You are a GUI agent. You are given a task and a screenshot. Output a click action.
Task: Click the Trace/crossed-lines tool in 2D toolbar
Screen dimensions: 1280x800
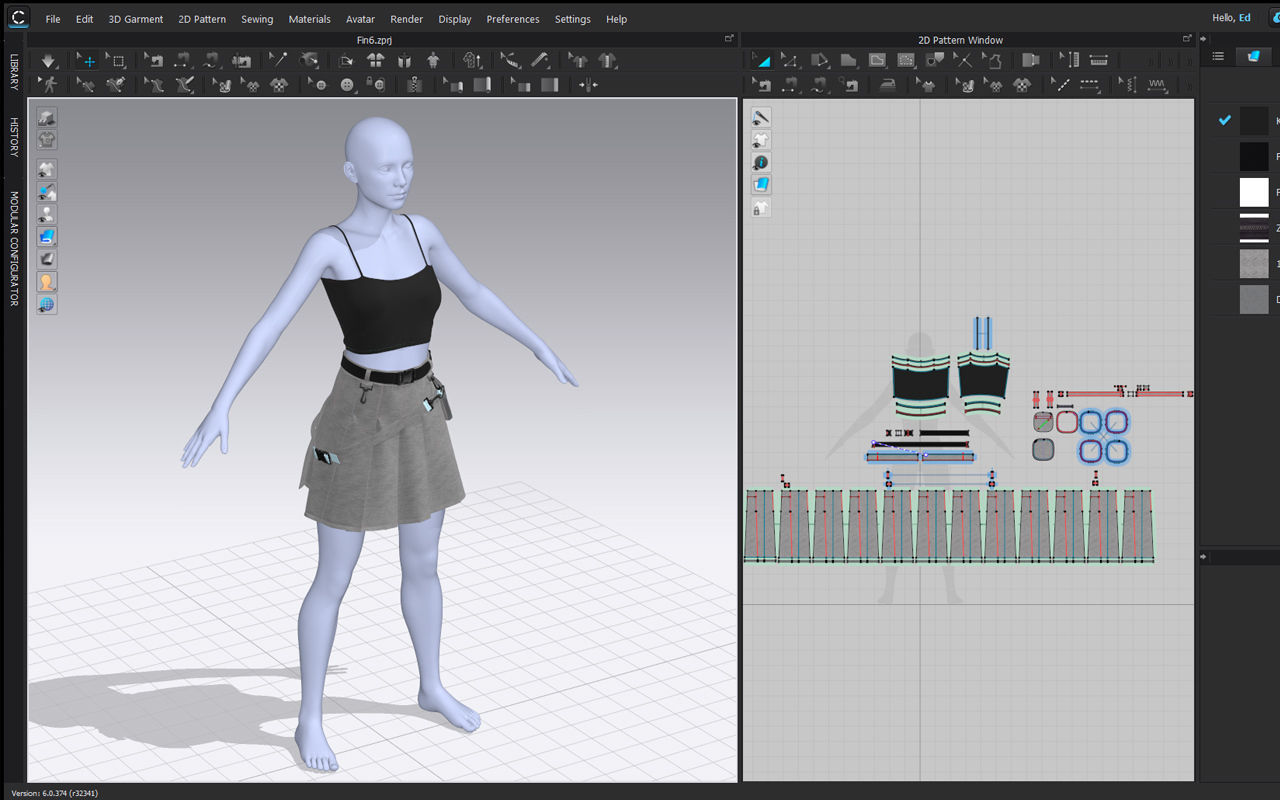963,61
